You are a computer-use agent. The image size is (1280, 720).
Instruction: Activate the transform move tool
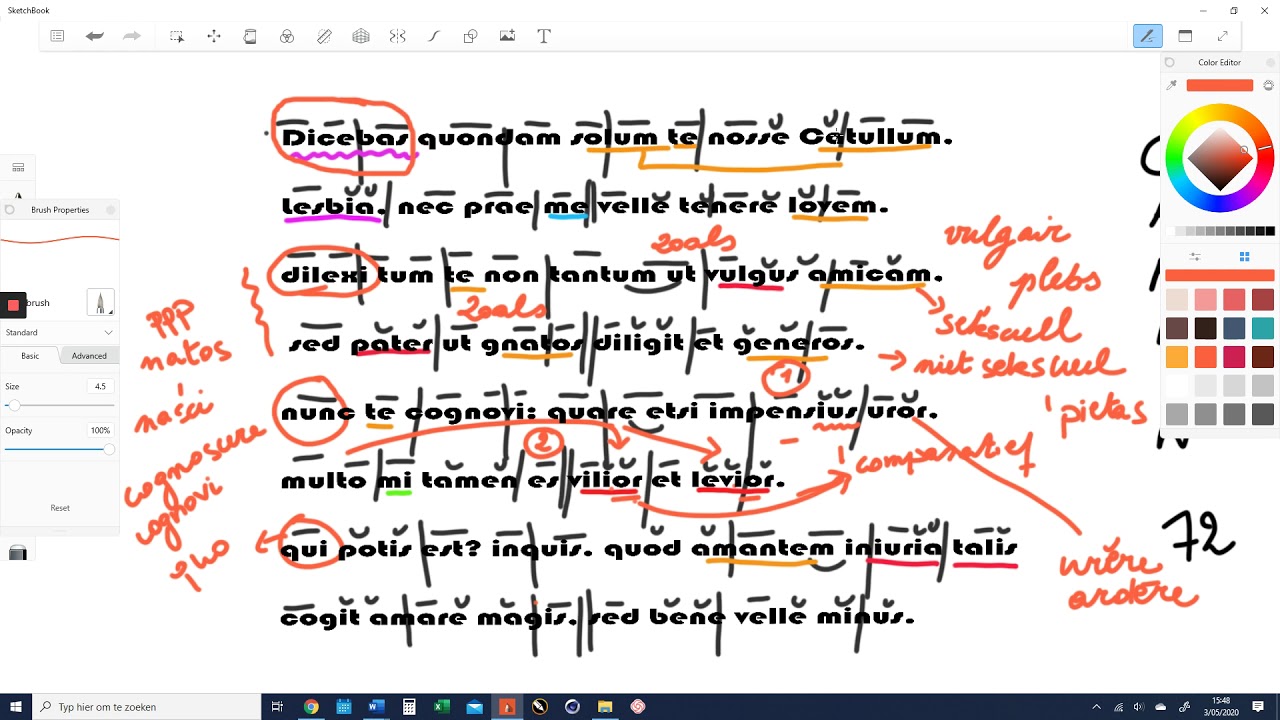pos(214,36)
